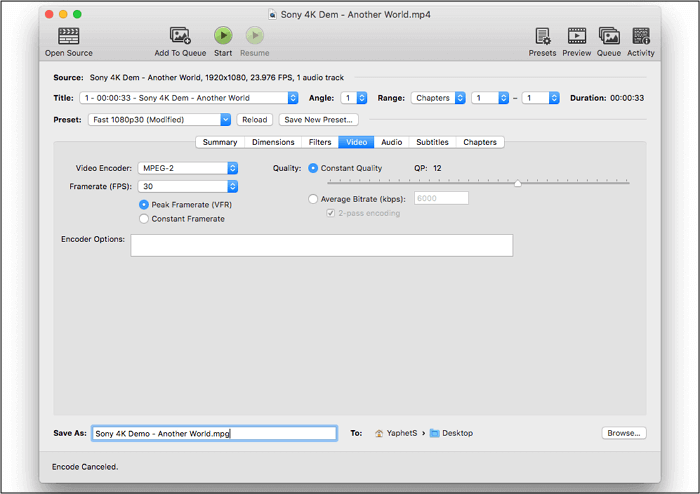This screenshot has width=700, height=494.
Task: Click Add To Queue icon
Action: [x=180, y=36]
